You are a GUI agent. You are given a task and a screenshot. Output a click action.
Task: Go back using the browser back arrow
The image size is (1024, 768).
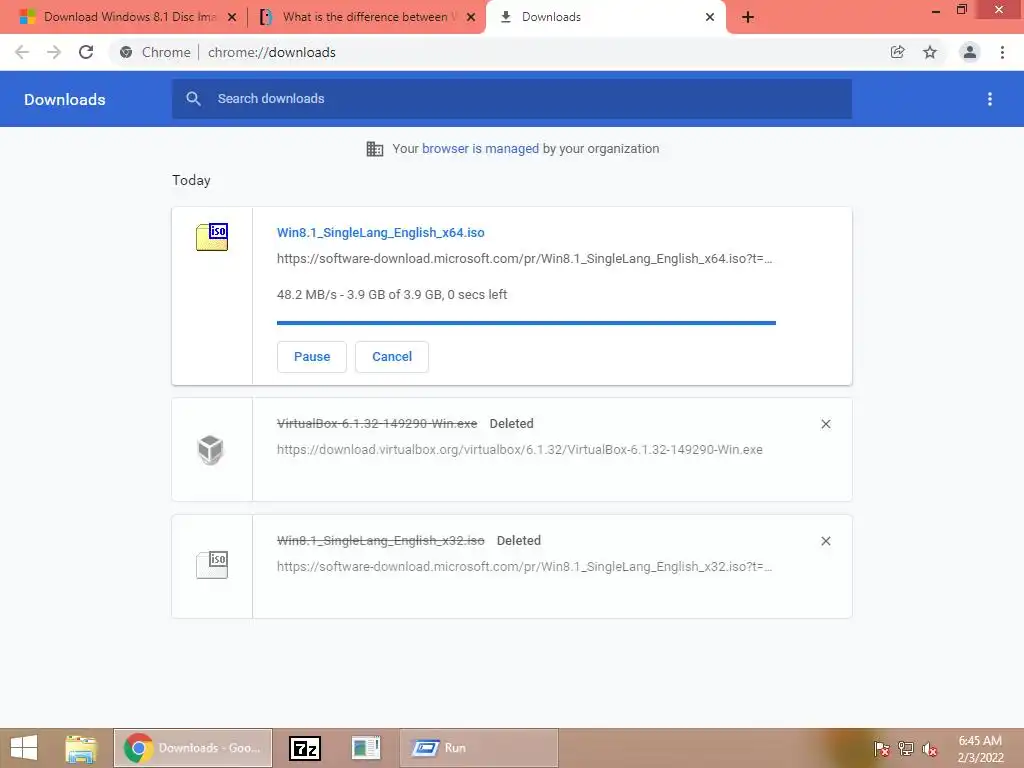click(22, 52)
